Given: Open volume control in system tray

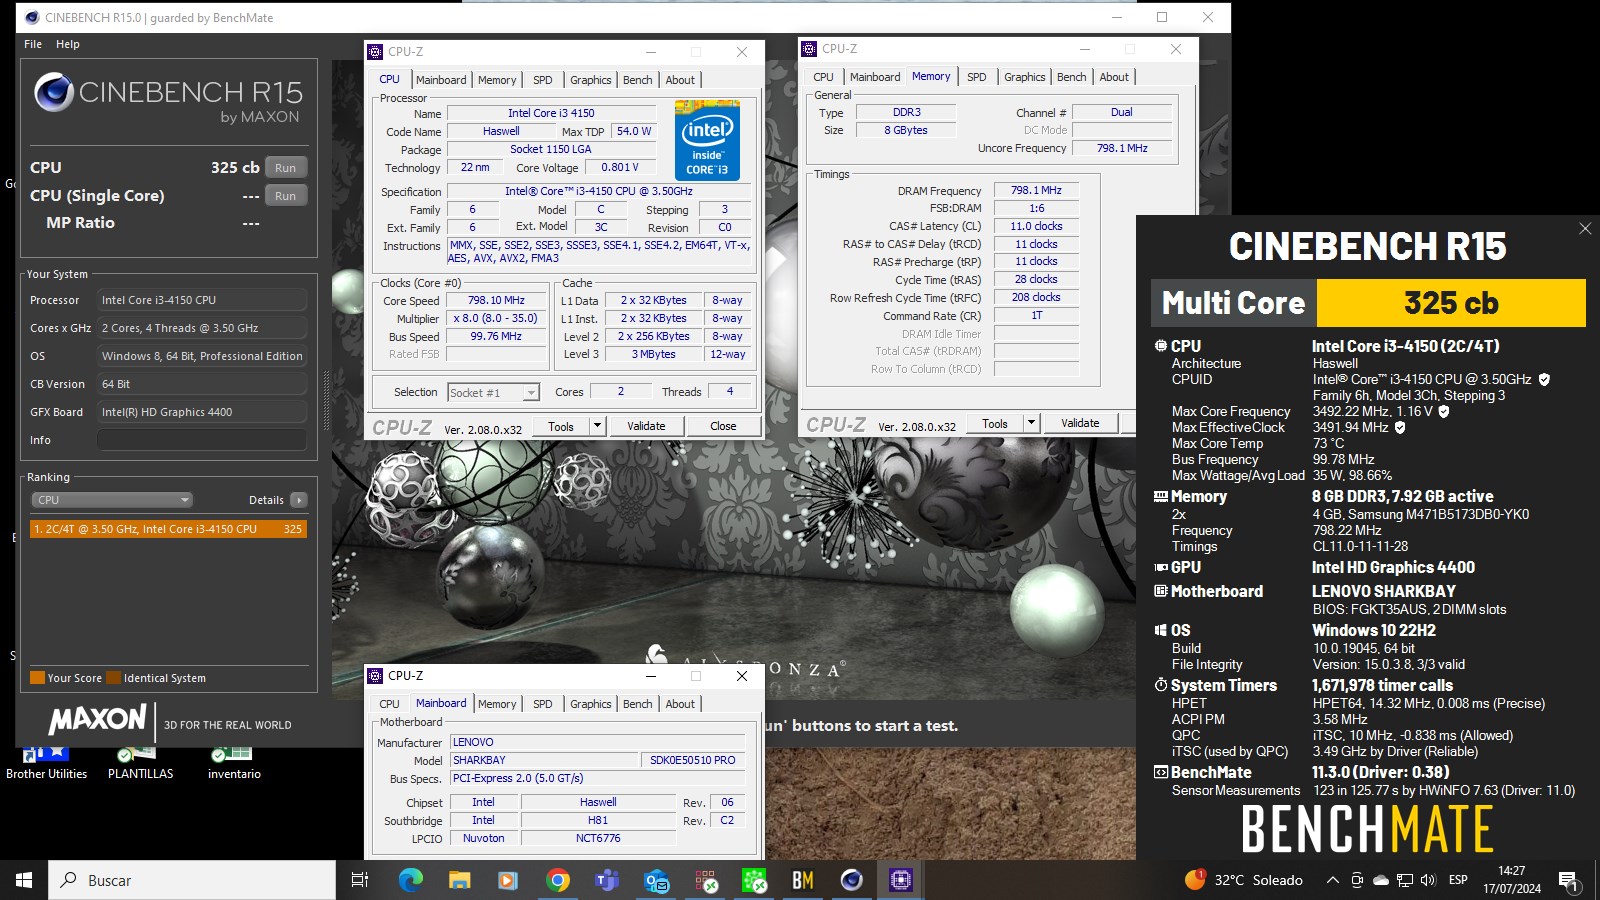Looking at the screenshot, I should click(1428, 880).
